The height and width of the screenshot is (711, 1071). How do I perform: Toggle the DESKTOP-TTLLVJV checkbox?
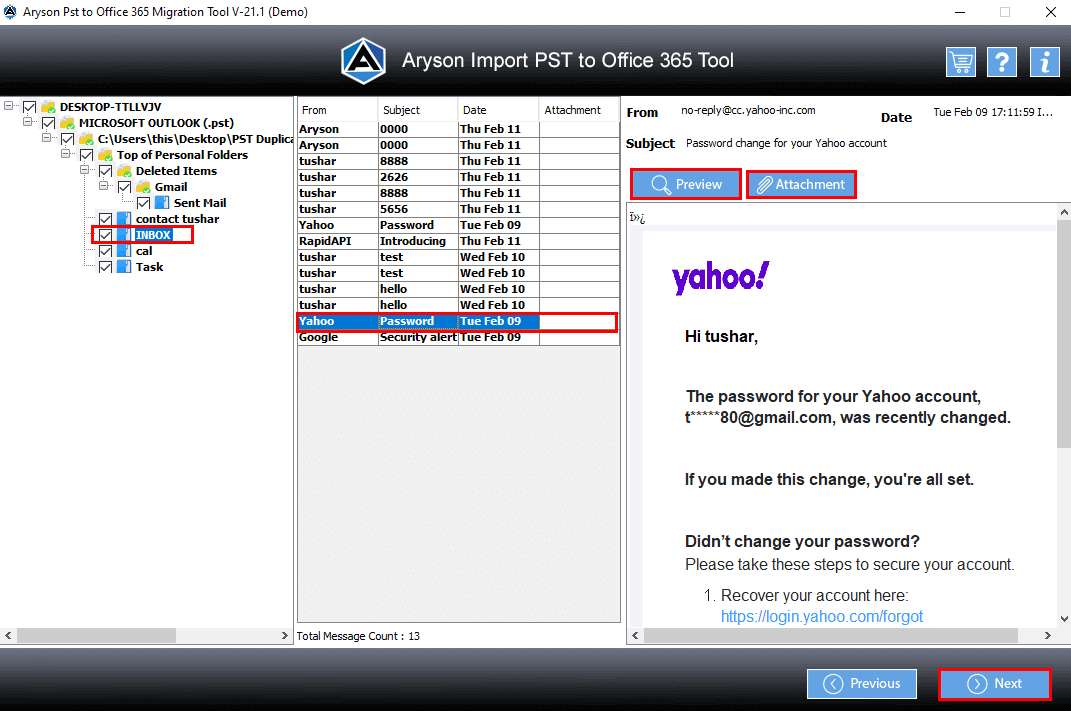point(29,107)
